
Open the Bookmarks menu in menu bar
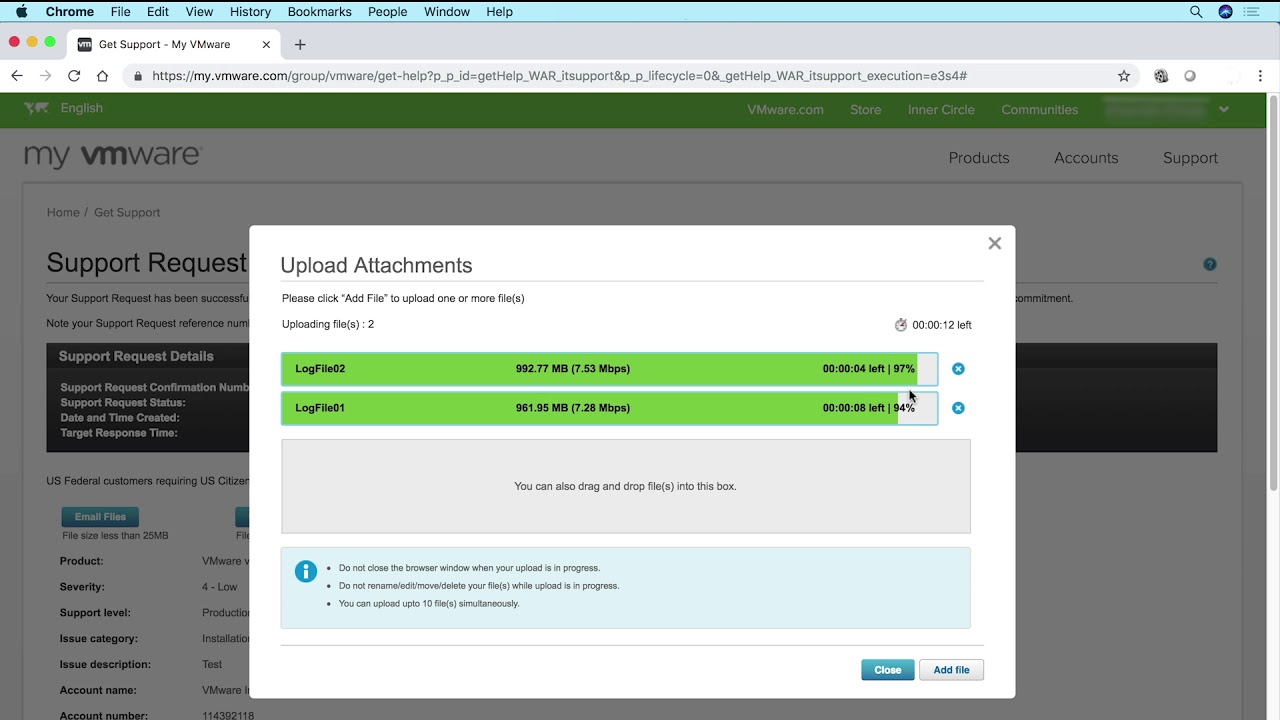pos(319,12)
